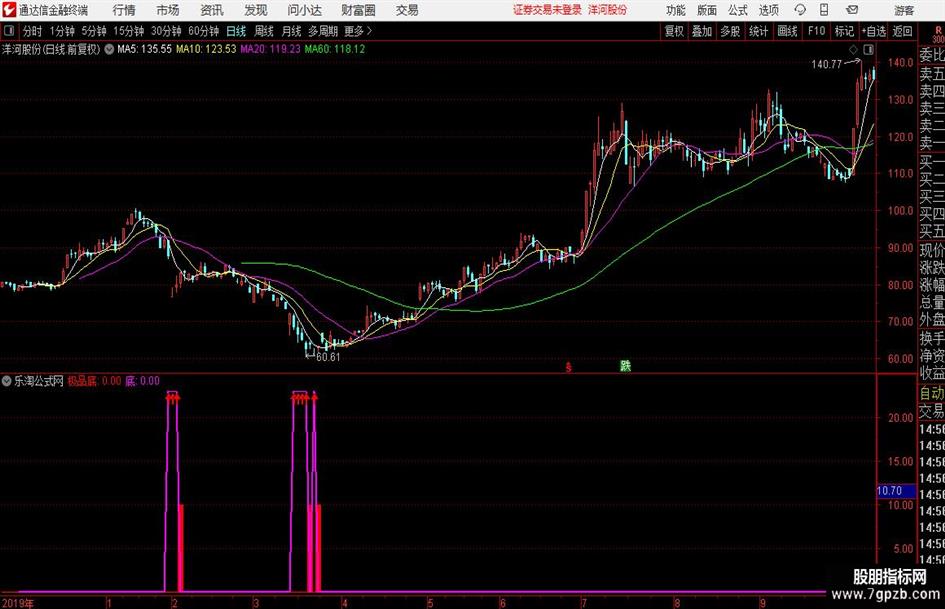The width and height of the screenshot is (945, 609).
Task: Switch to the 分时 period tab
Action: coord(33,31)
